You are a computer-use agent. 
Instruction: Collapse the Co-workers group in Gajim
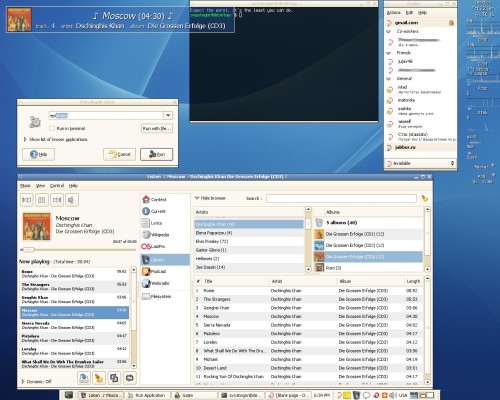click(389, 31)
